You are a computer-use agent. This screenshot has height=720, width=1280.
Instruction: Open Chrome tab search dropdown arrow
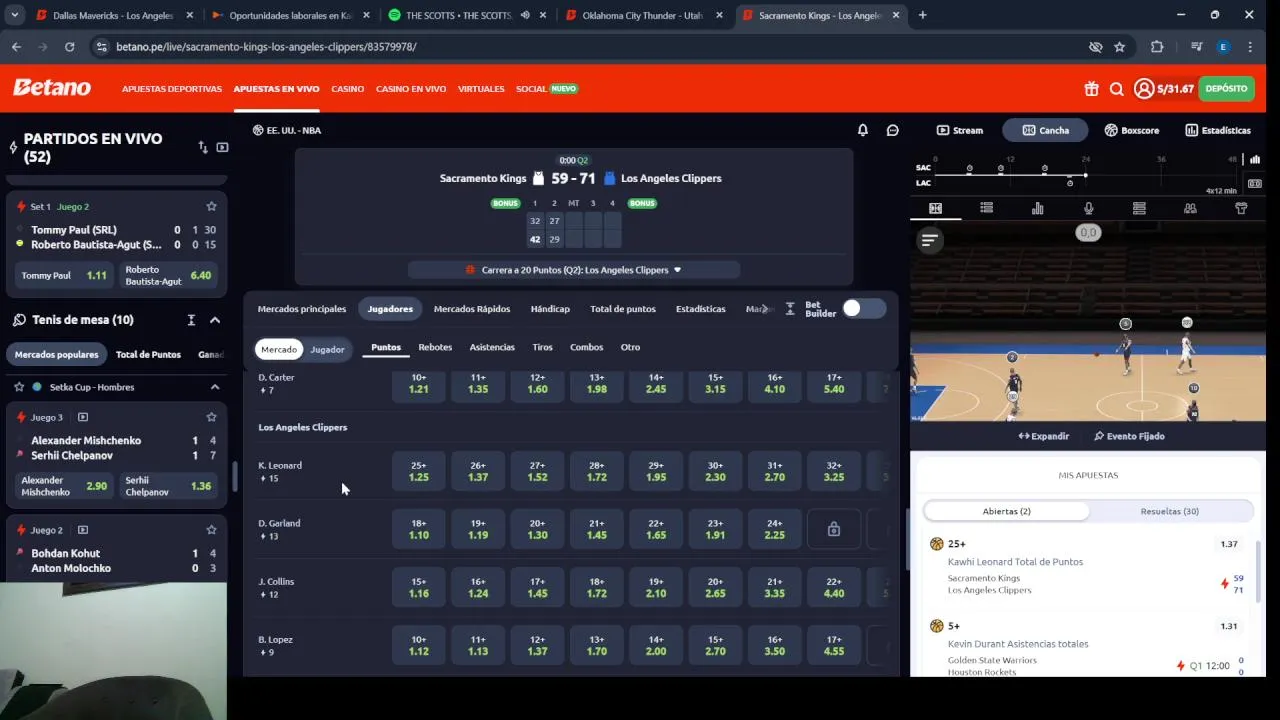coord(14,15)
